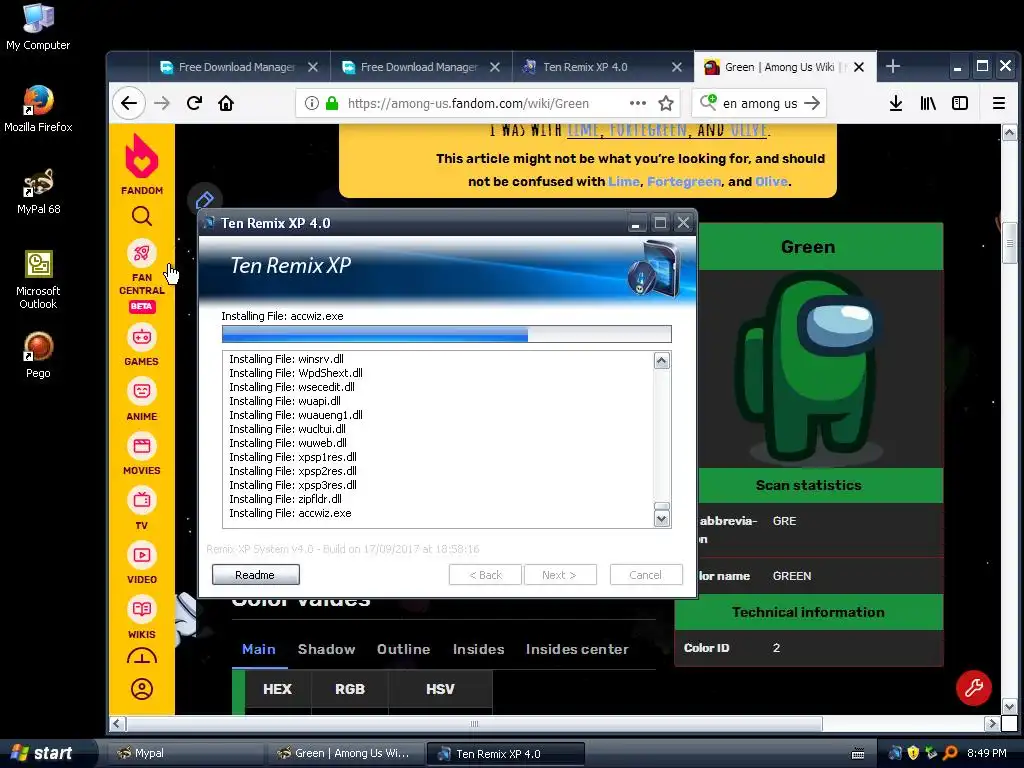1024x768 pixels.
Task: Open Mozilla Firefox desktop shortcut
Action: pos(38,109)
